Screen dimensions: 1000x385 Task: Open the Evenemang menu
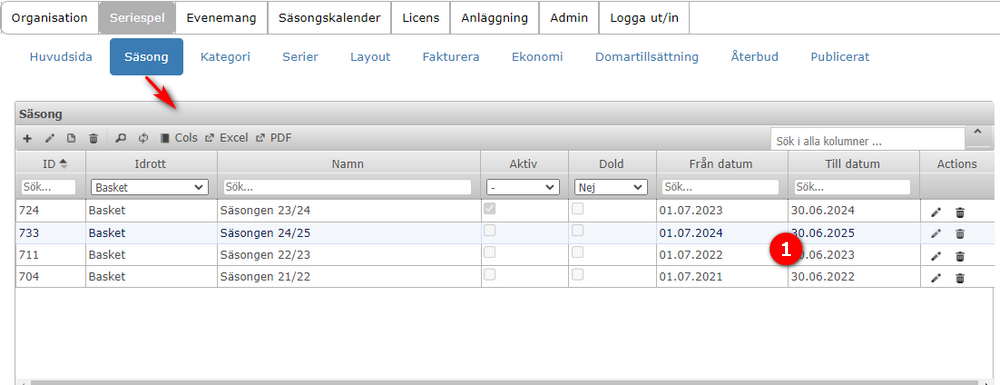coord(221,18)
